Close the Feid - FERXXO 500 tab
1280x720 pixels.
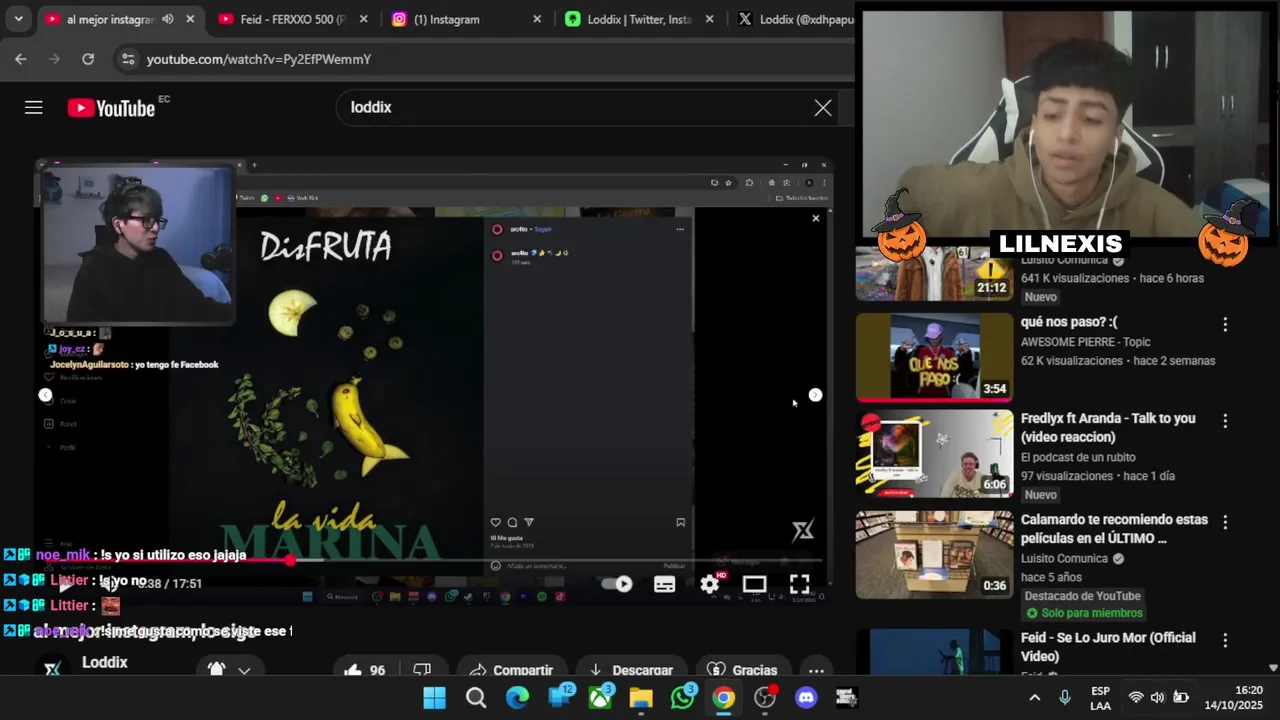pos(363,19)
